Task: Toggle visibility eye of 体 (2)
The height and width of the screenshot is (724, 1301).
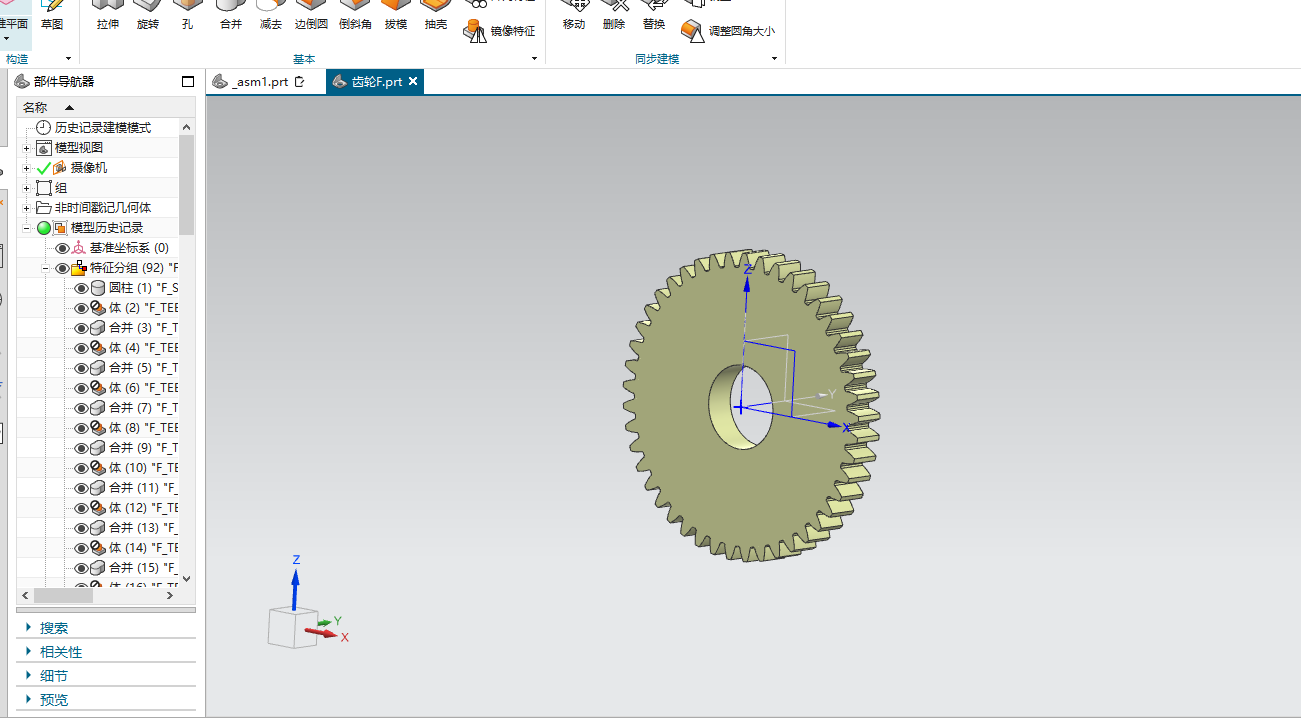Action: (82, 308)
